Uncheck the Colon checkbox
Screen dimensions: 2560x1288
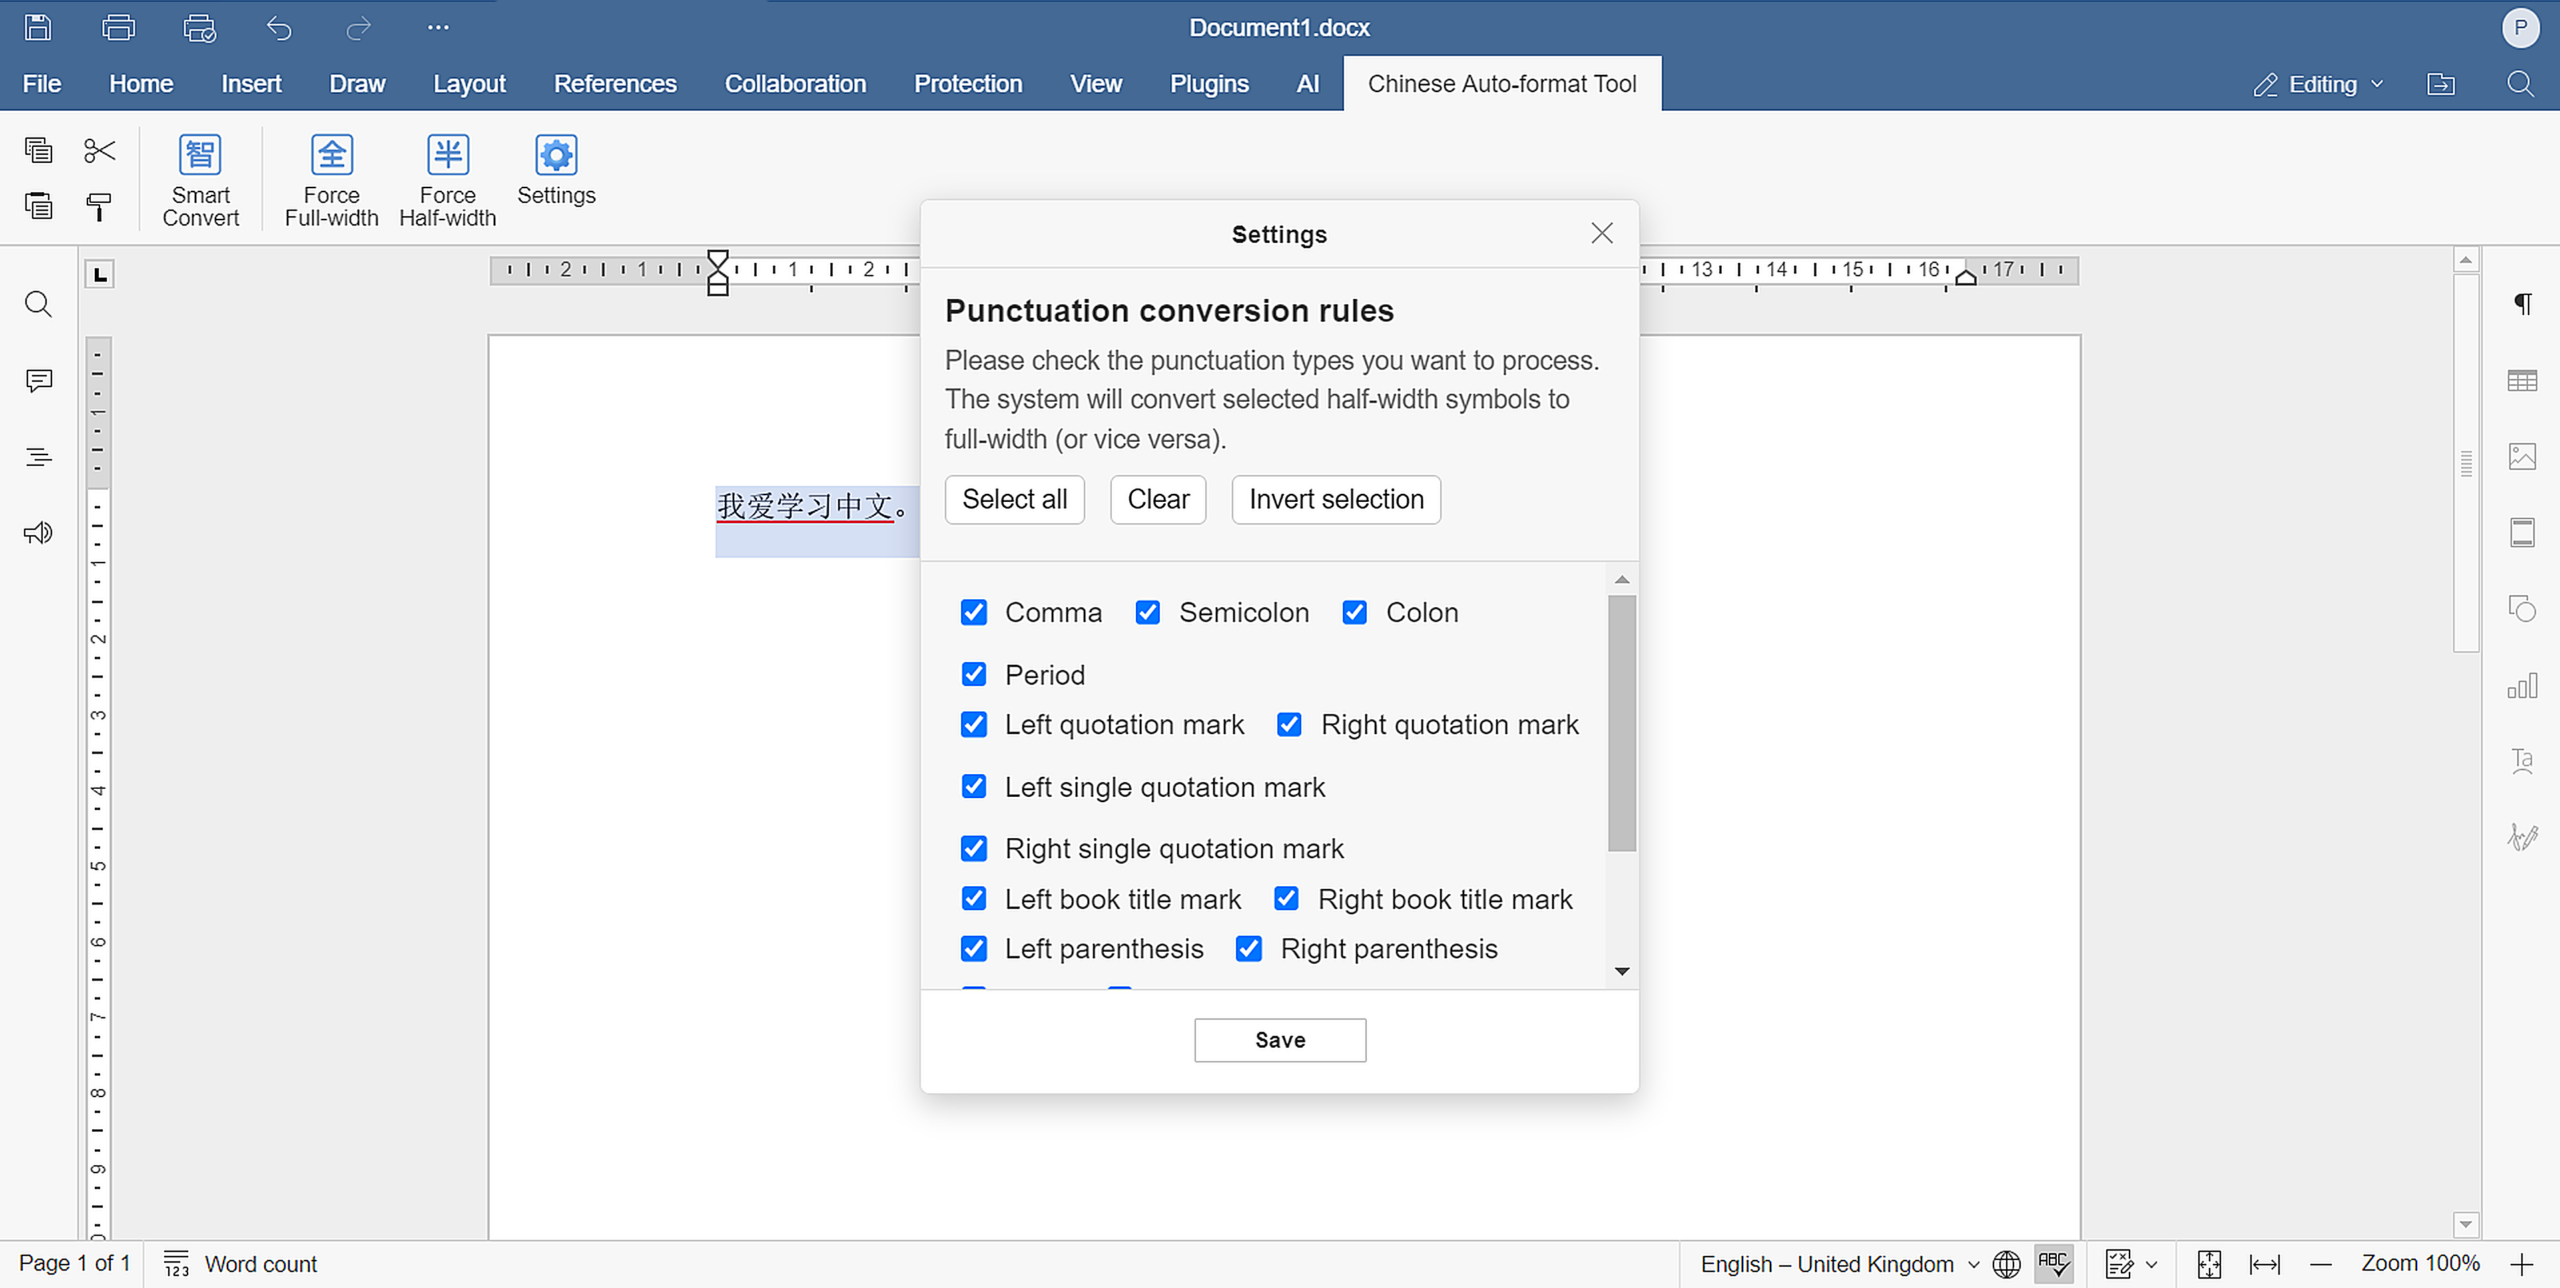point(1355,612)
